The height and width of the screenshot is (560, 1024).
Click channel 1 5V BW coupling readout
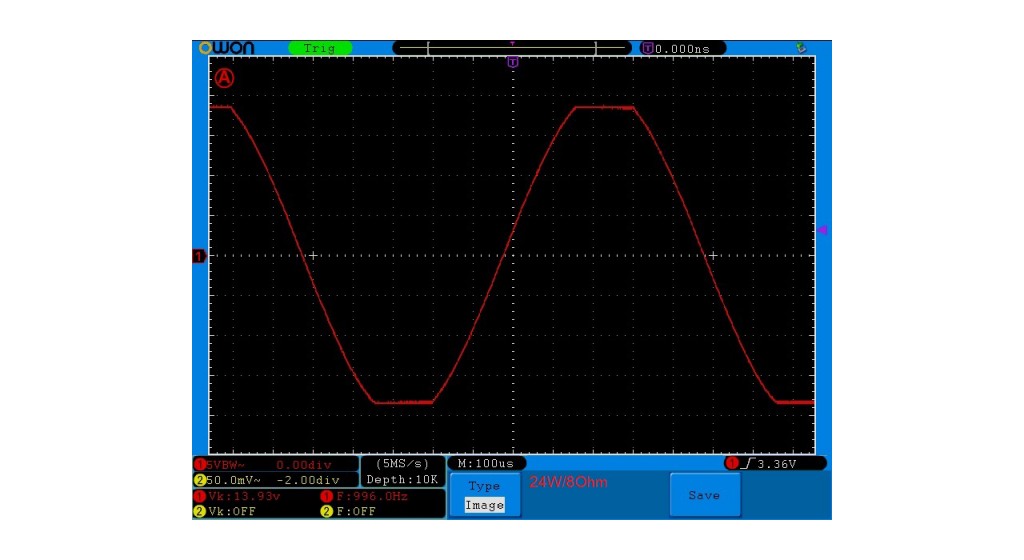pos(225,465)
